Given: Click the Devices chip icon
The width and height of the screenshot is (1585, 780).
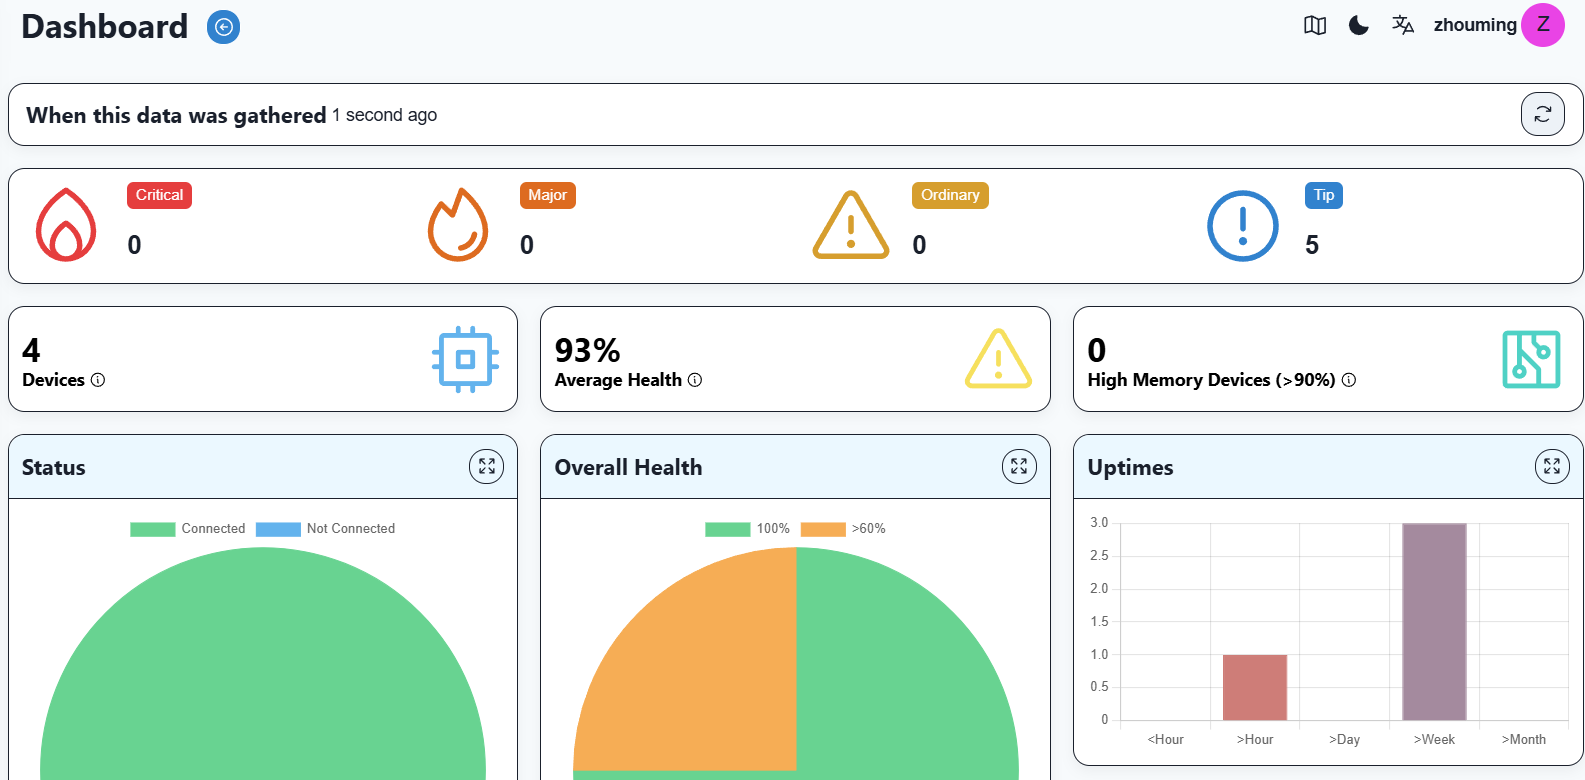Looking at the screenshot, I should click(465, 359).
